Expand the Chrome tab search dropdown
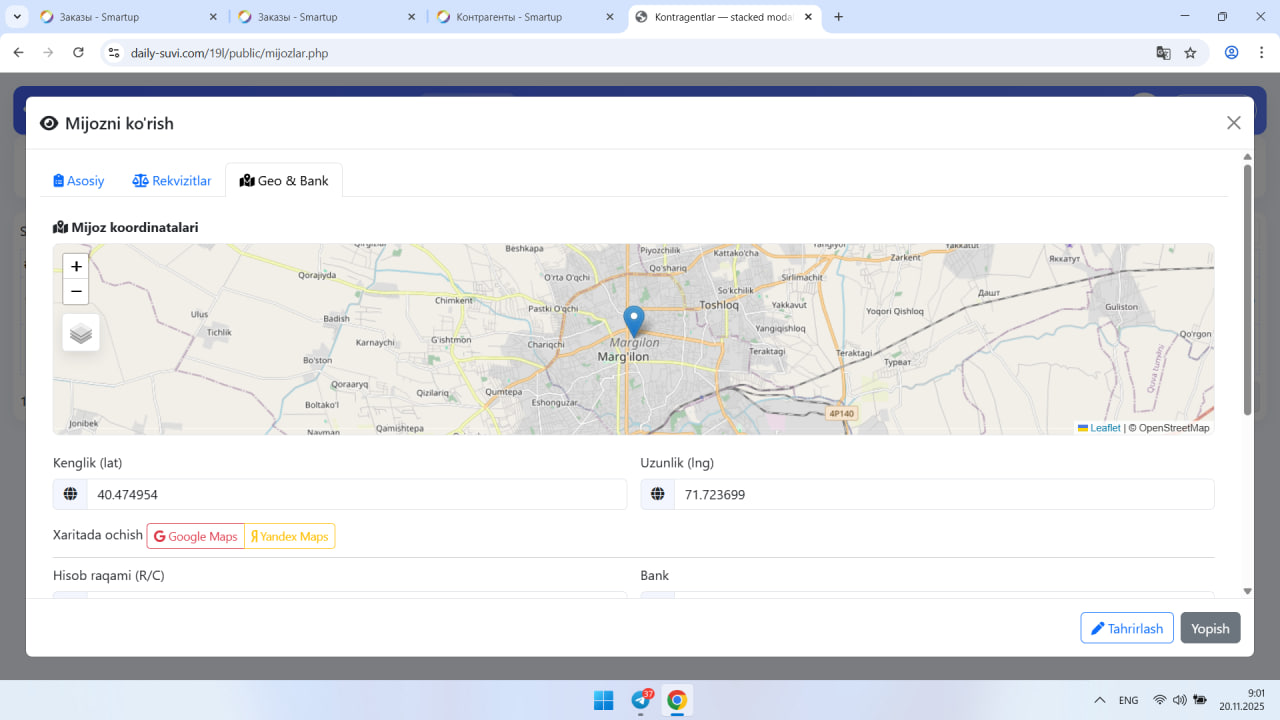 click(18, 17)
